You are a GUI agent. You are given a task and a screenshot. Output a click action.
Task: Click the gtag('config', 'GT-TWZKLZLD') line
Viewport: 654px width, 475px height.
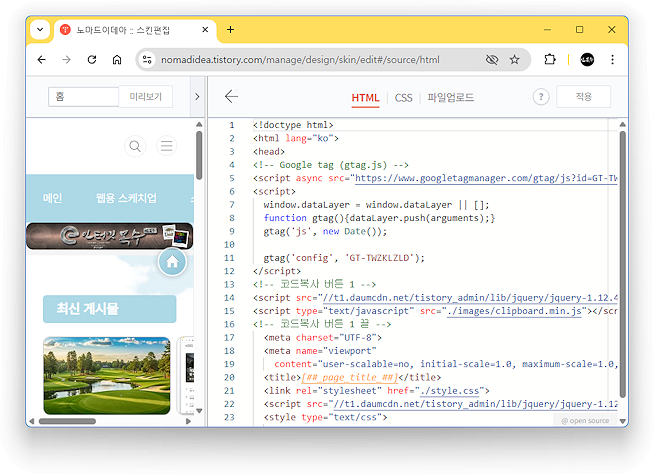344,258
